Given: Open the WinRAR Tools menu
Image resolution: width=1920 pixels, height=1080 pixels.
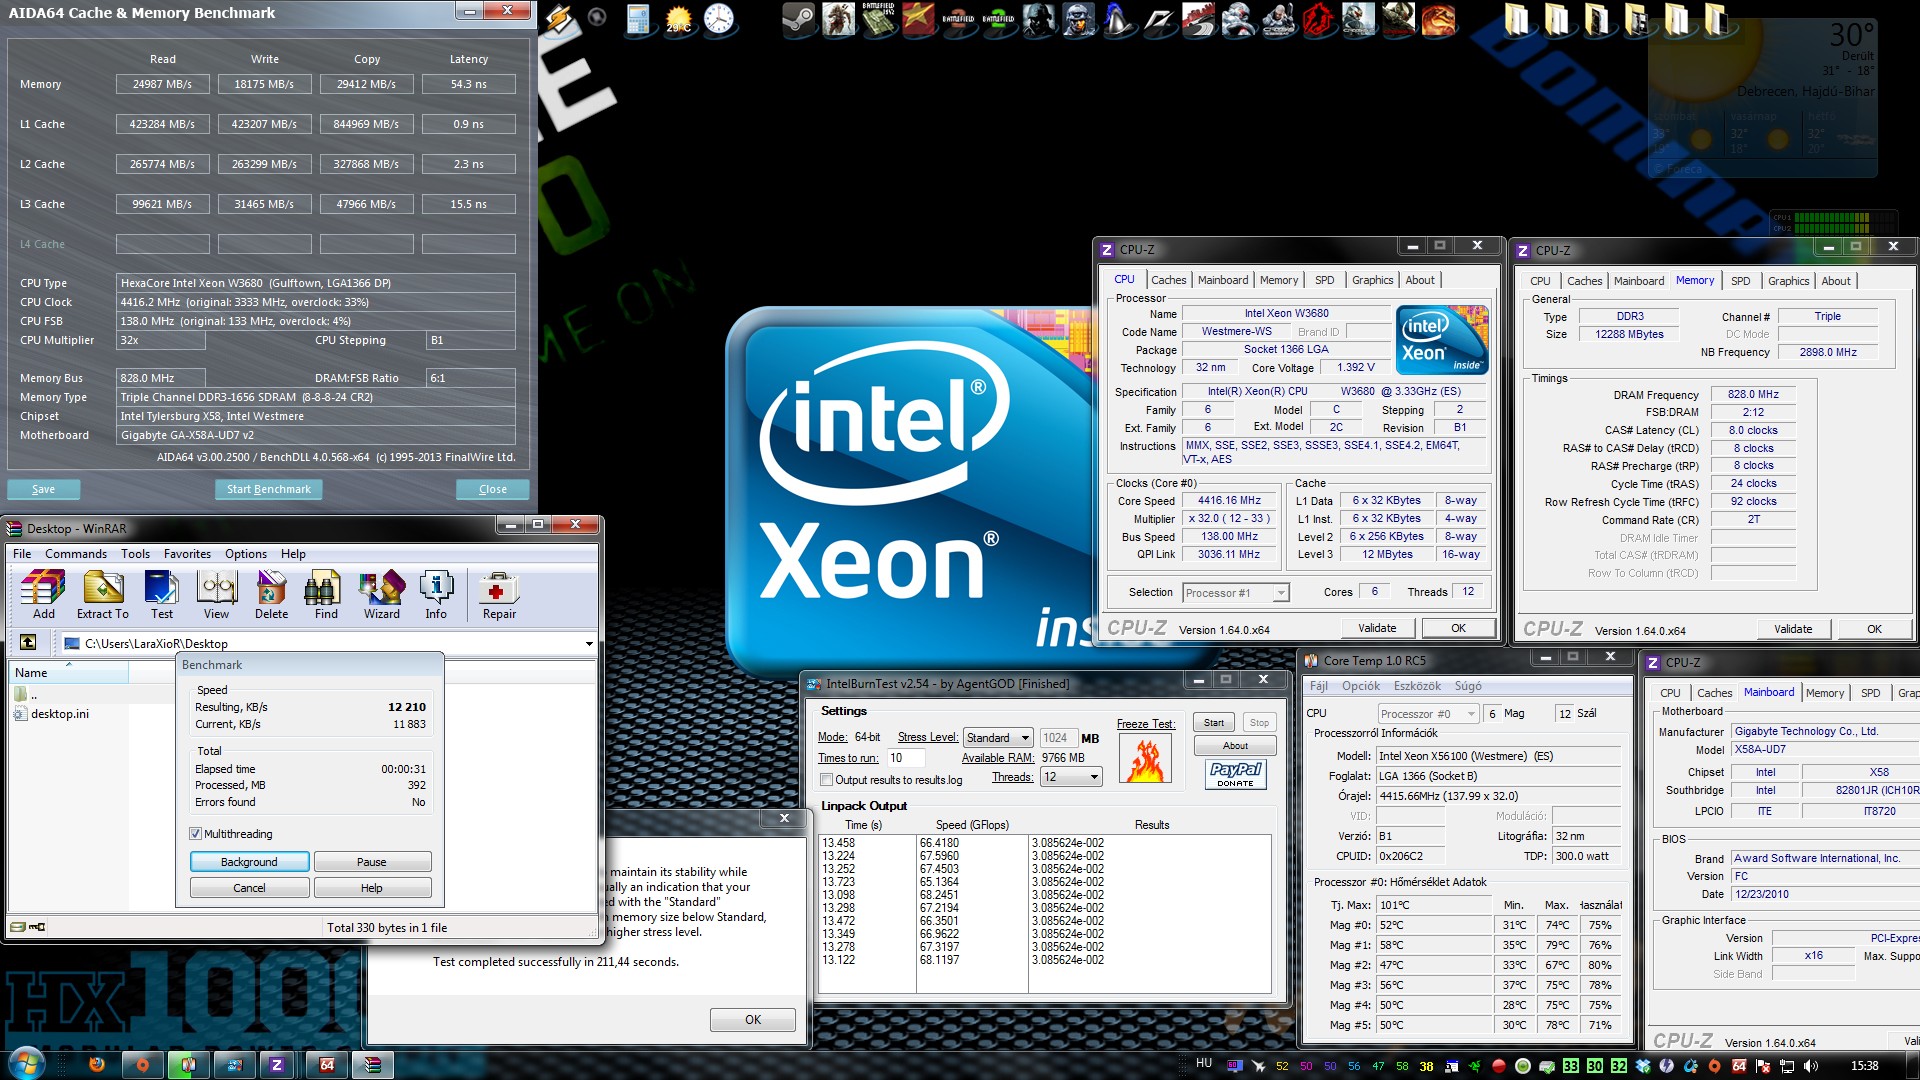Looking at the screenshot, I should 135,554.
